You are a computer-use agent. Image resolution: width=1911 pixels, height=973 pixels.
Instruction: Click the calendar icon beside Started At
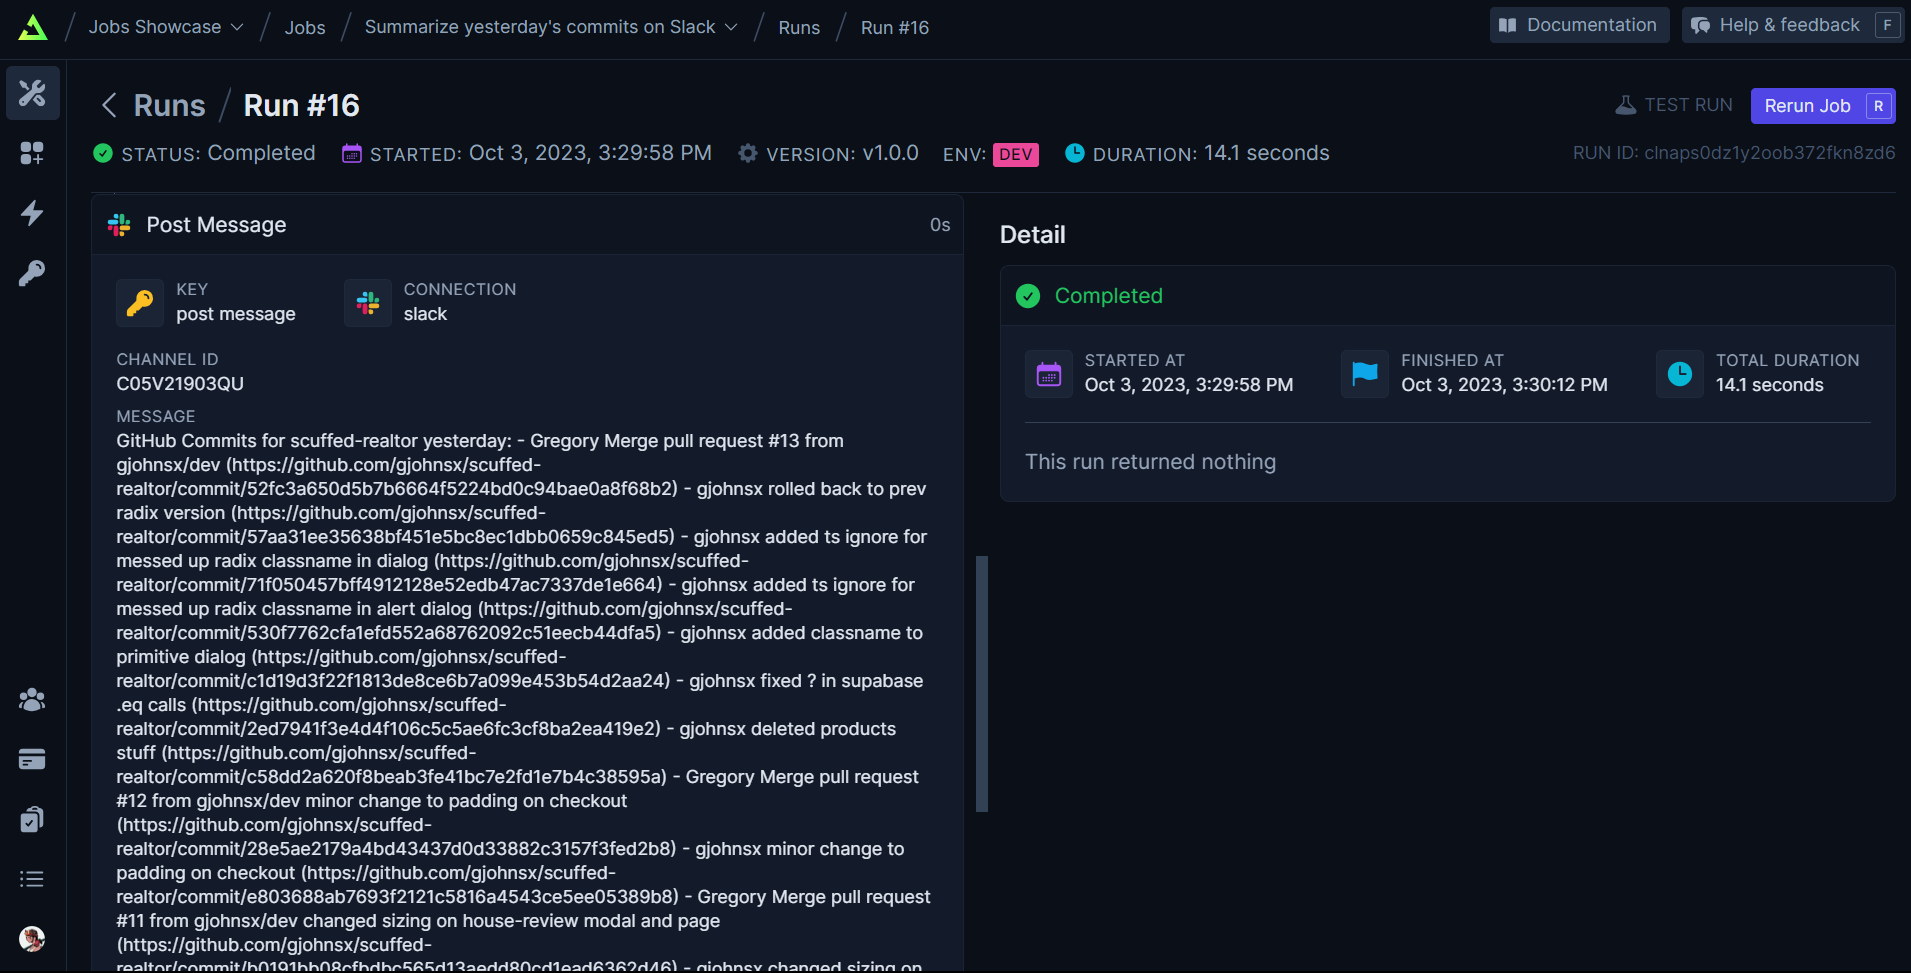coord(1049,373)
